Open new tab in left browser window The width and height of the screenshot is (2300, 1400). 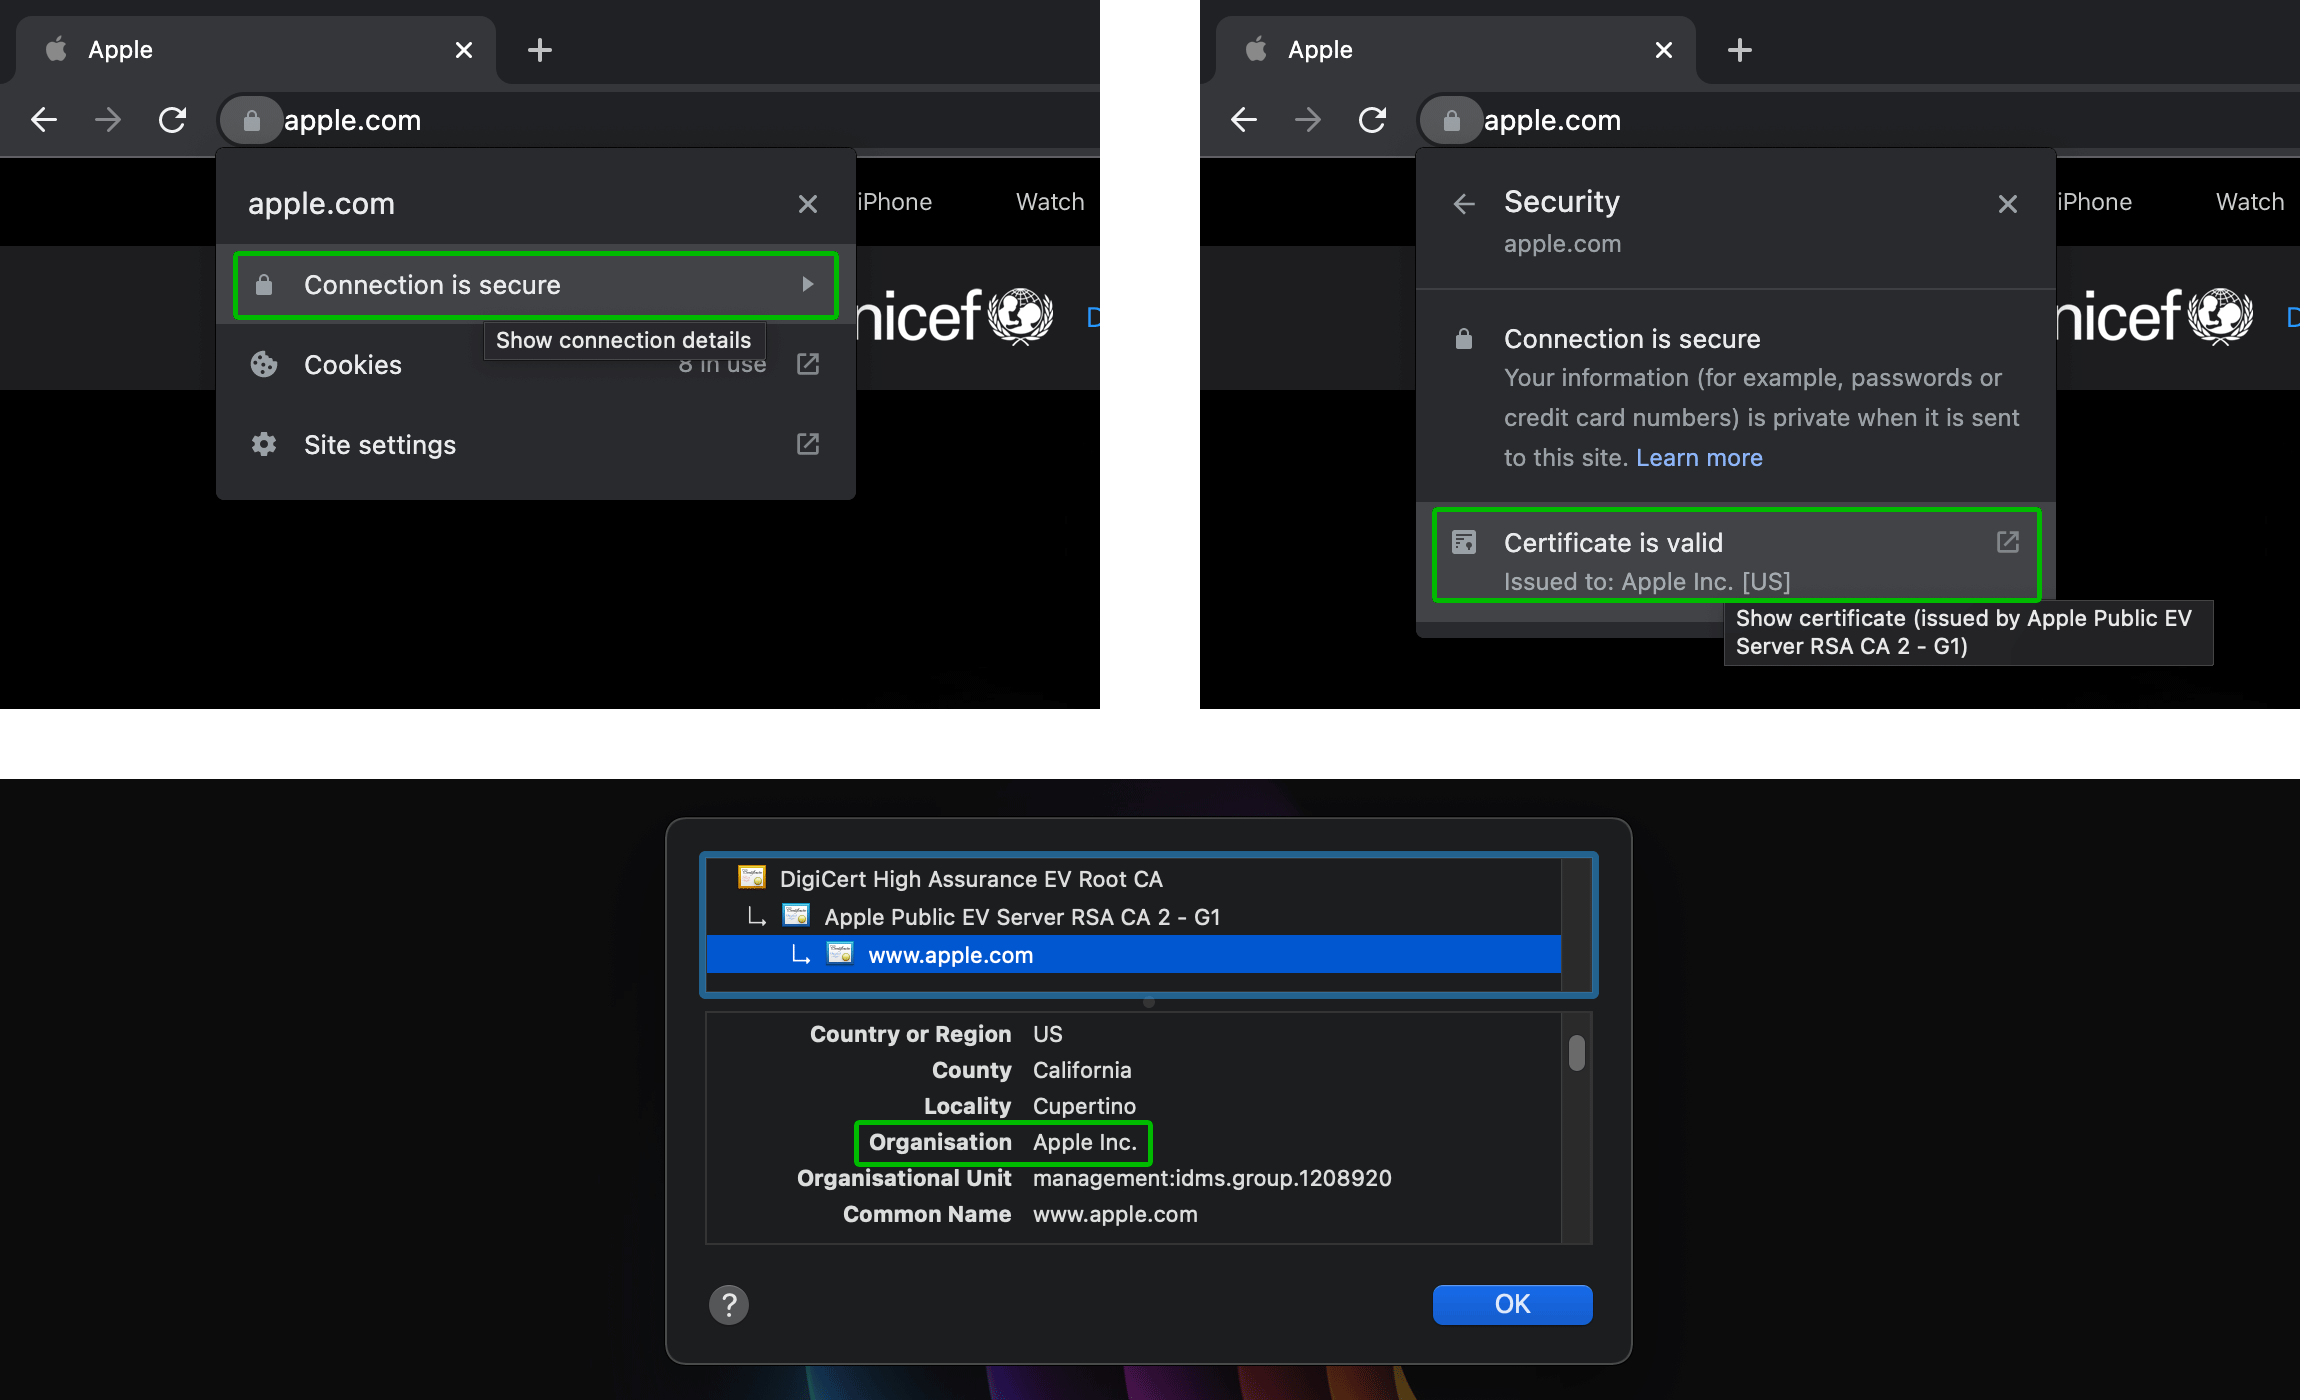[x=540, y=50]
